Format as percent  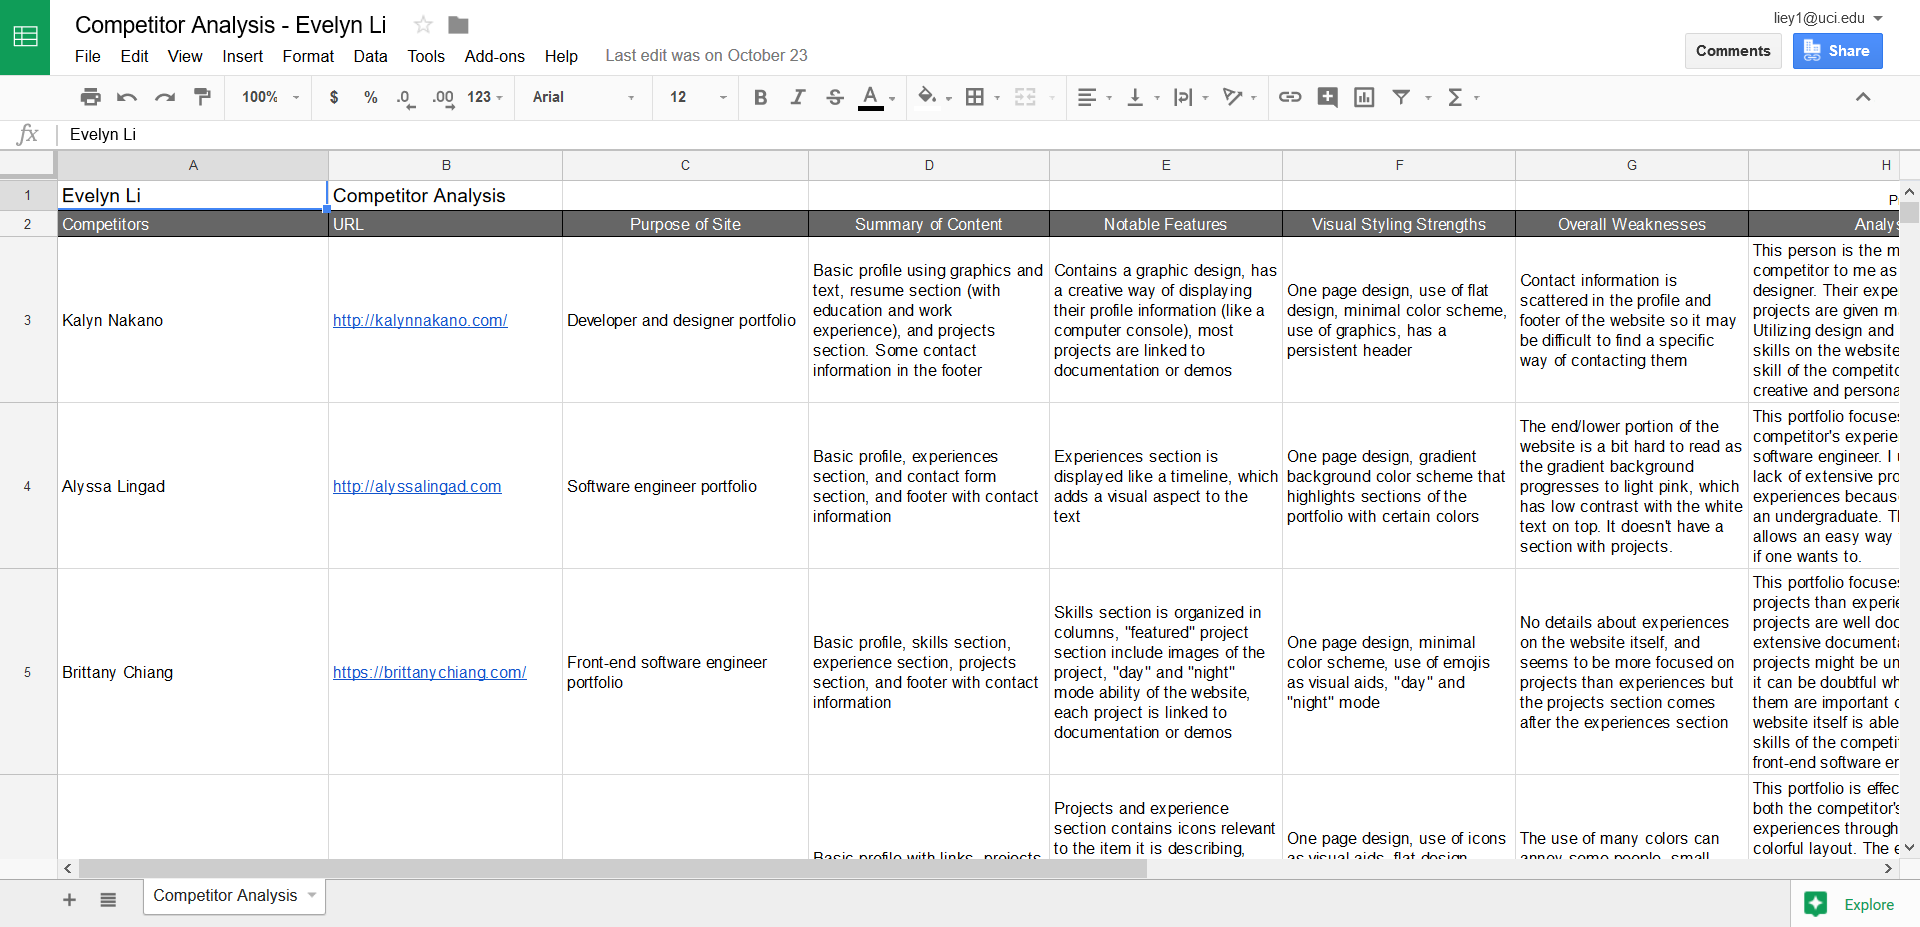[371, 97]
